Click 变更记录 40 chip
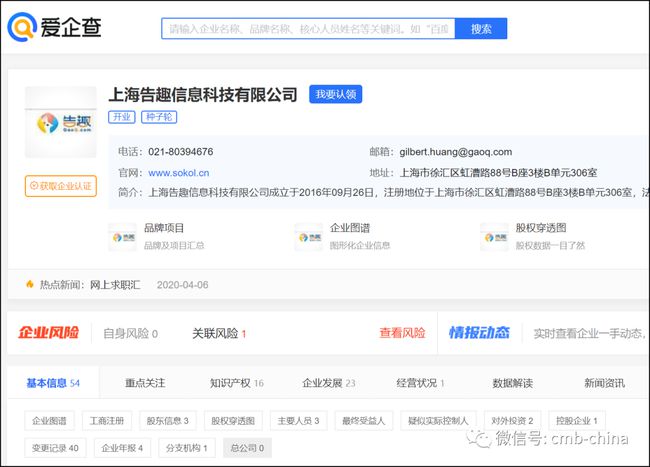The image size is (650, 467). coord(55,448)
